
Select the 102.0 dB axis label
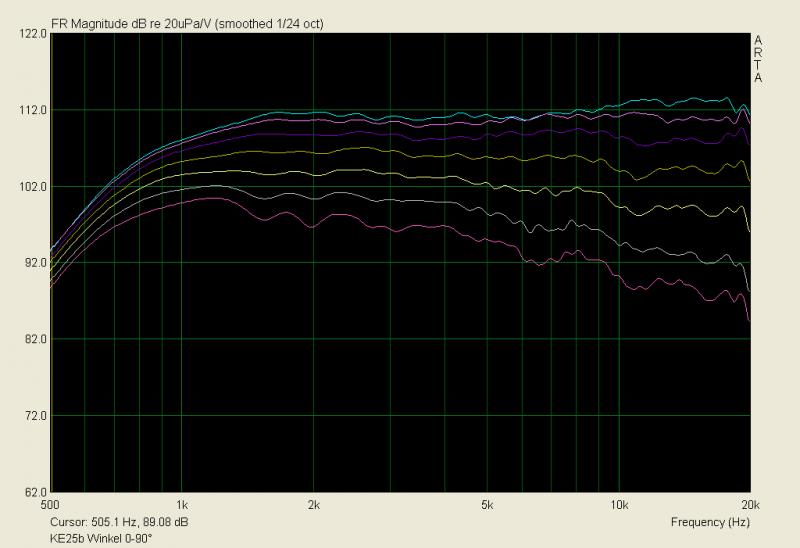(x=33, y=187)
